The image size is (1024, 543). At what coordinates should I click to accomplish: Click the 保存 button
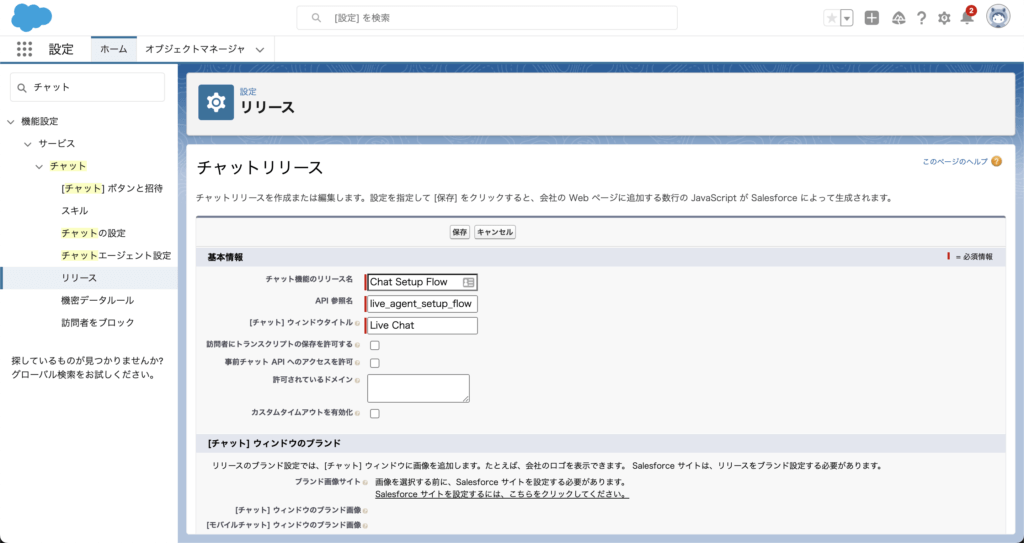[459, 232]
